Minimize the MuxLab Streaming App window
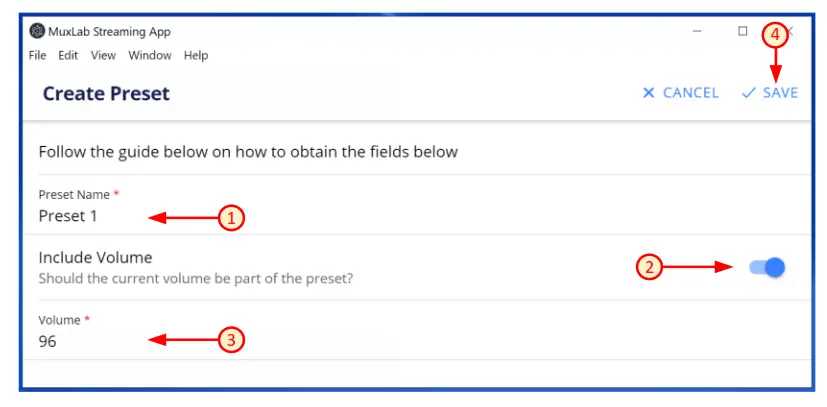This screenshot has height=407, width=827. pos(697,31)
